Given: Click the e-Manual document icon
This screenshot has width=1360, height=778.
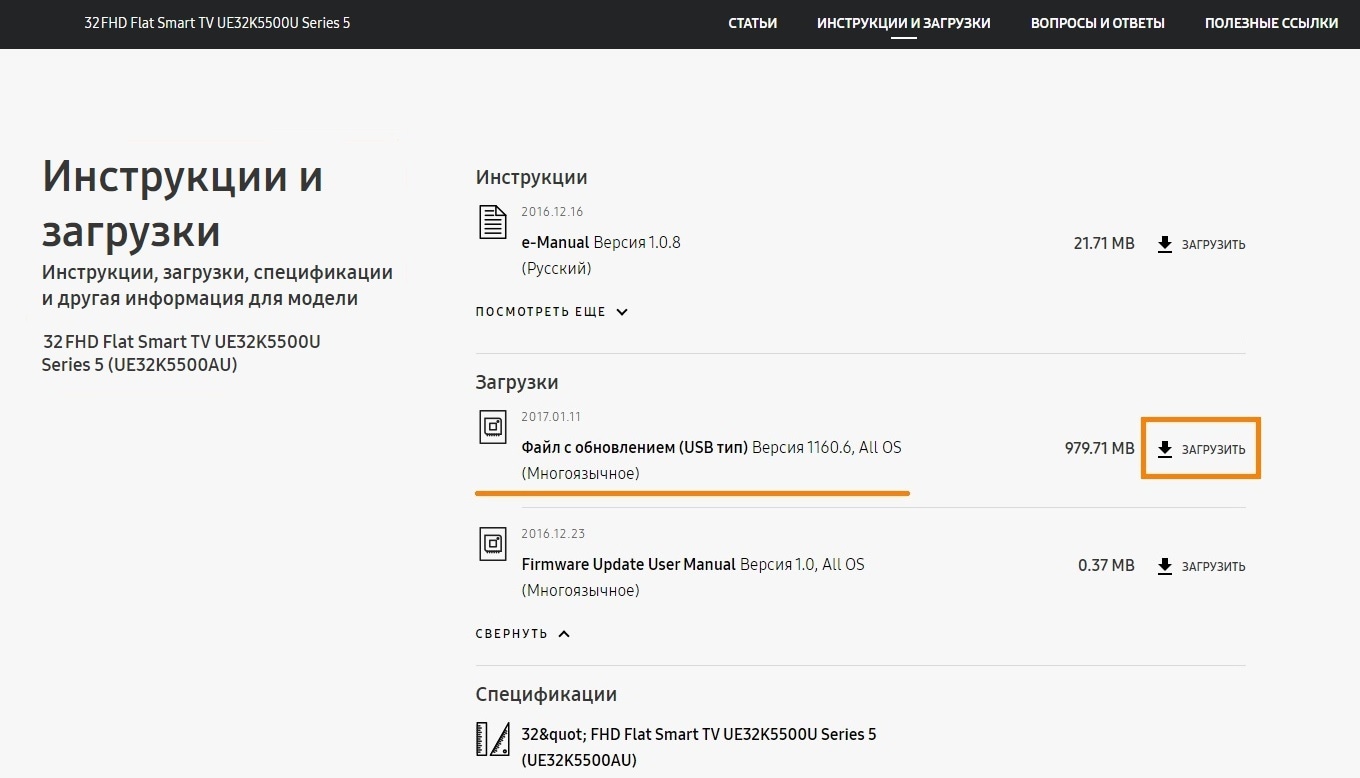Looking at the screenshot, I should pos(493,221).
